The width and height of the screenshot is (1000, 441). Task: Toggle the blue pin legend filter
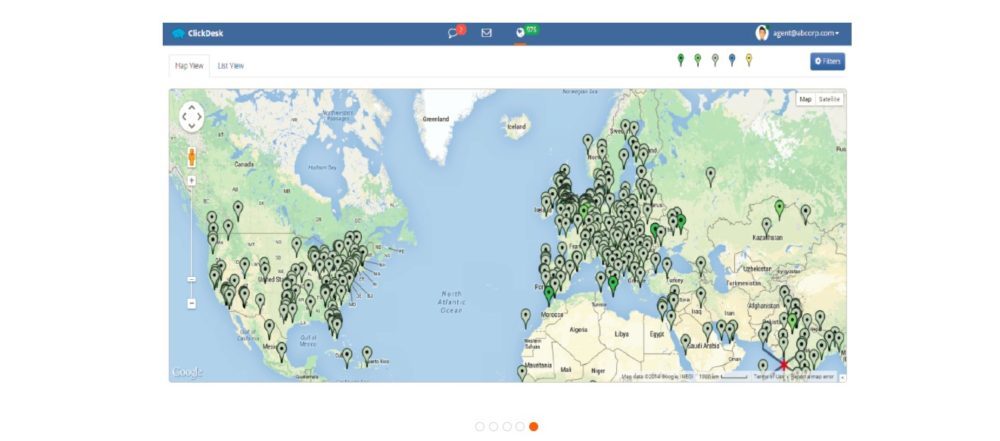(x=732, y=60)
